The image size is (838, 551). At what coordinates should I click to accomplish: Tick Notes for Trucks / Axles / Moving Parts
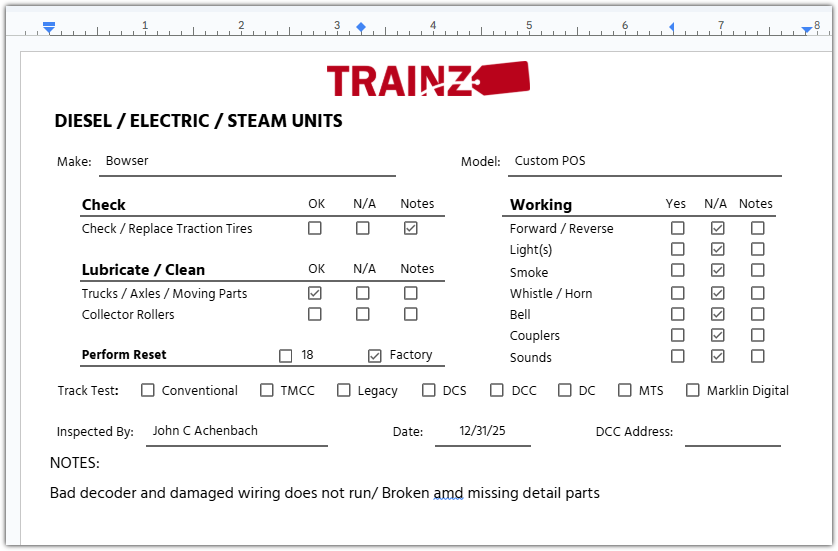[410, 293]
